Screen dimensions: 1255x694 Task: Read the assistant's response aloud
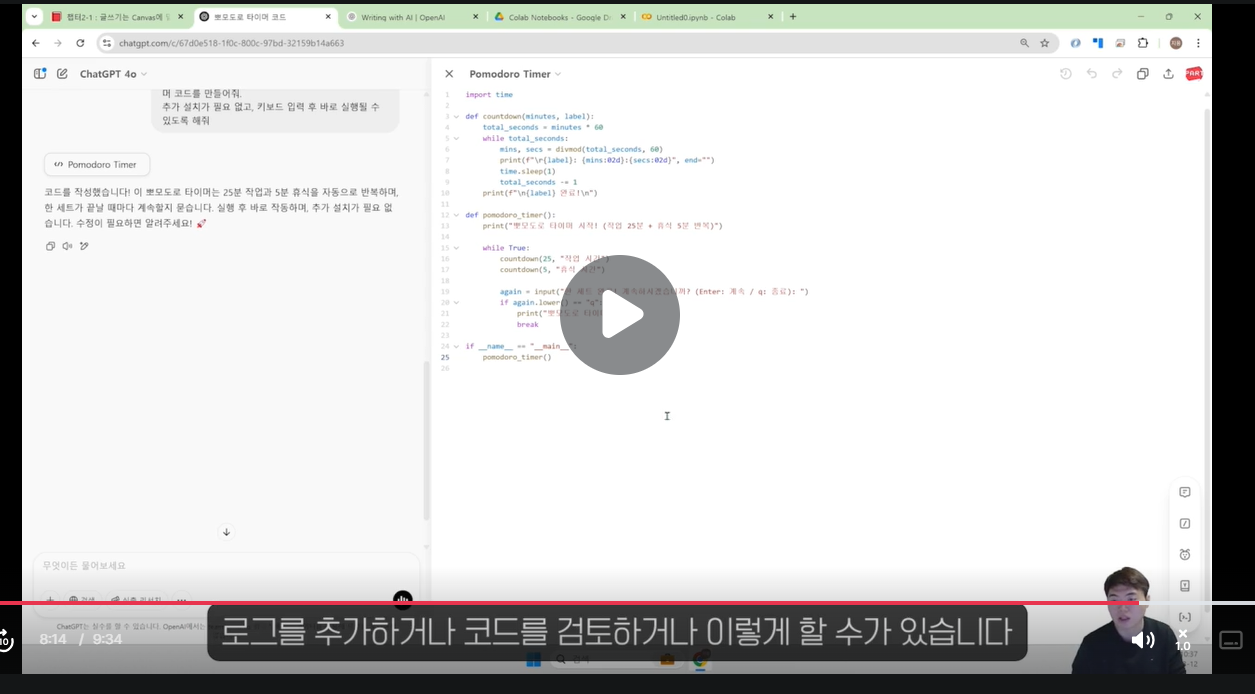tap(67, 246)
